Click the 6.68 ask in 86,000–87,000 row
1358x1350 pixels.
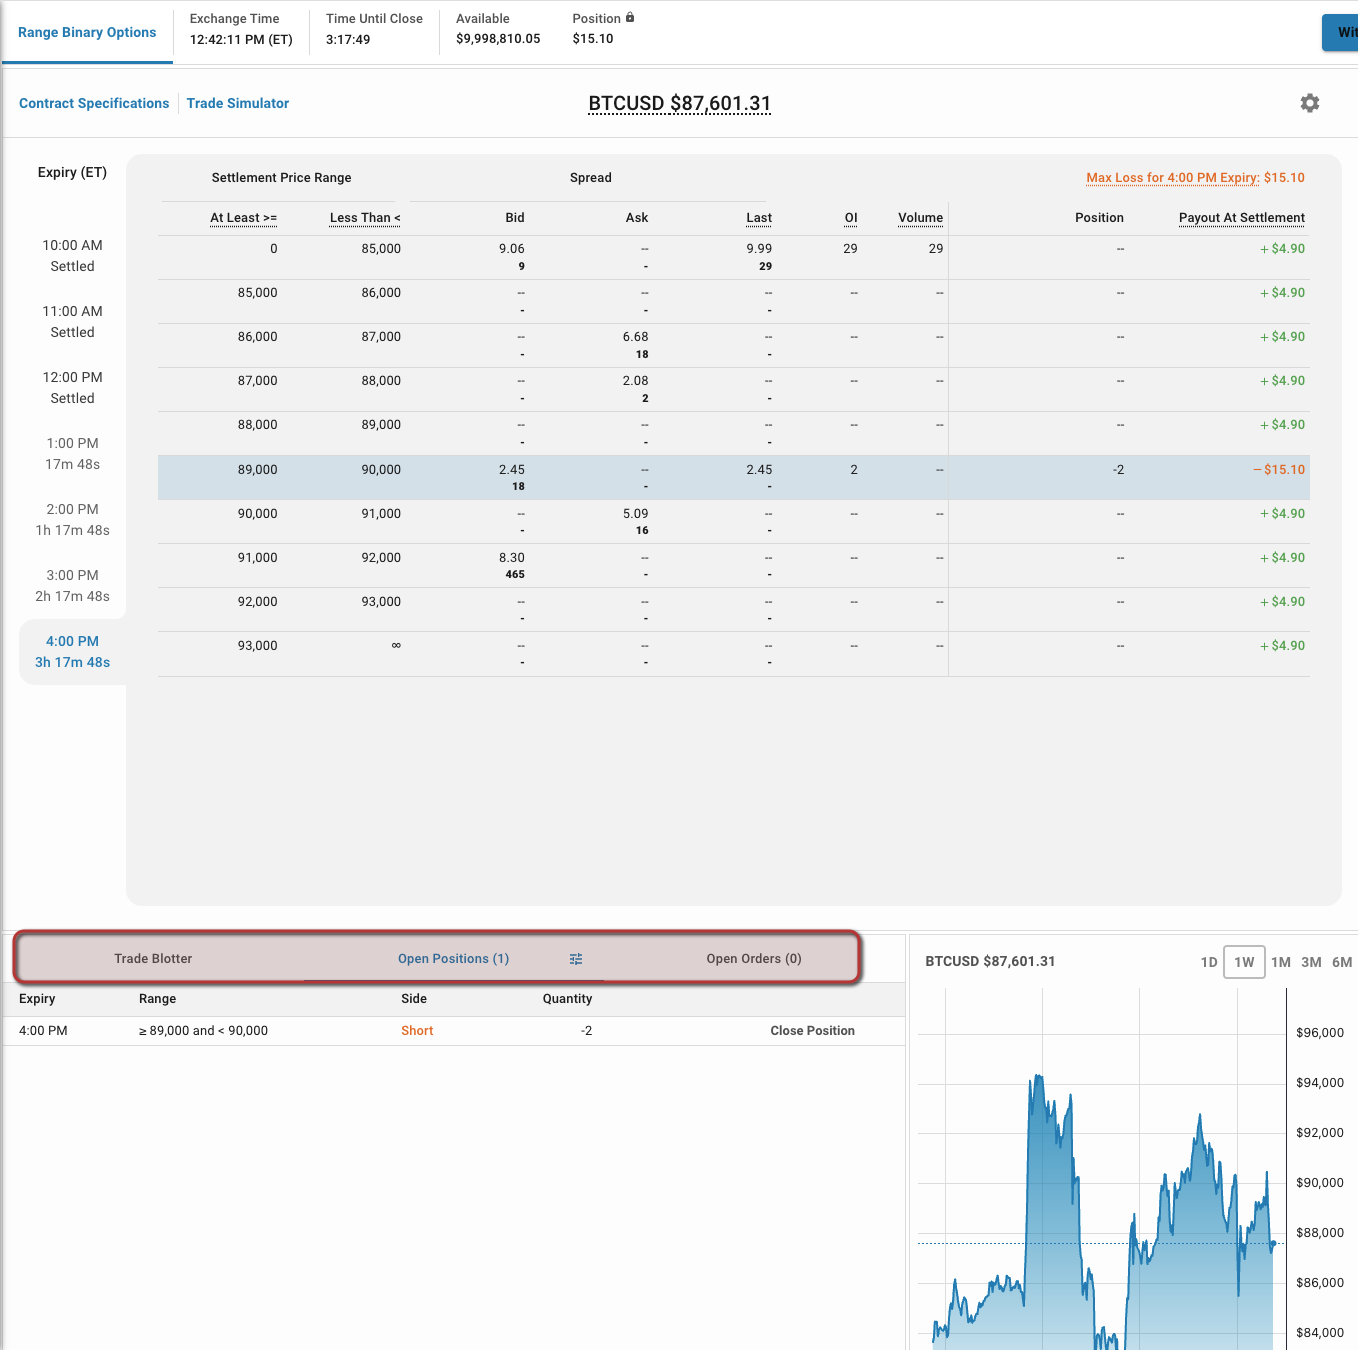tap(635, 337)
